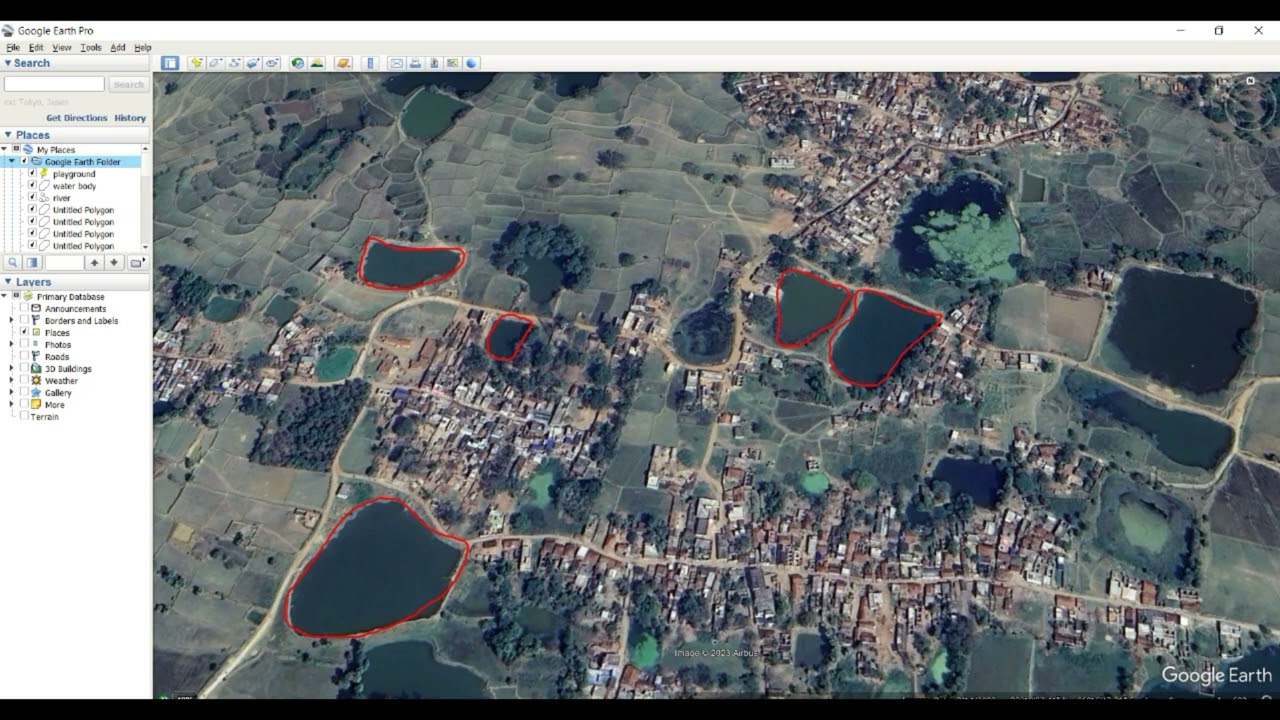Enable the 3D Buildings layer checkbox
The height and width of the screenshot is (720, 1280).
pyautogui.click(x=24, y=368)
